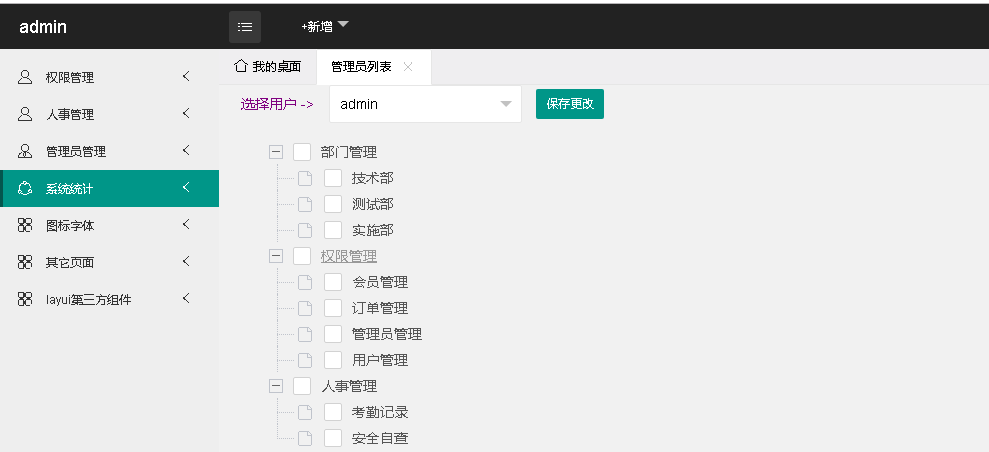Close the 管理员列表 tab
Image resolution: width=989 pixels, height=452 pixels.
click(x=408, y=67)
